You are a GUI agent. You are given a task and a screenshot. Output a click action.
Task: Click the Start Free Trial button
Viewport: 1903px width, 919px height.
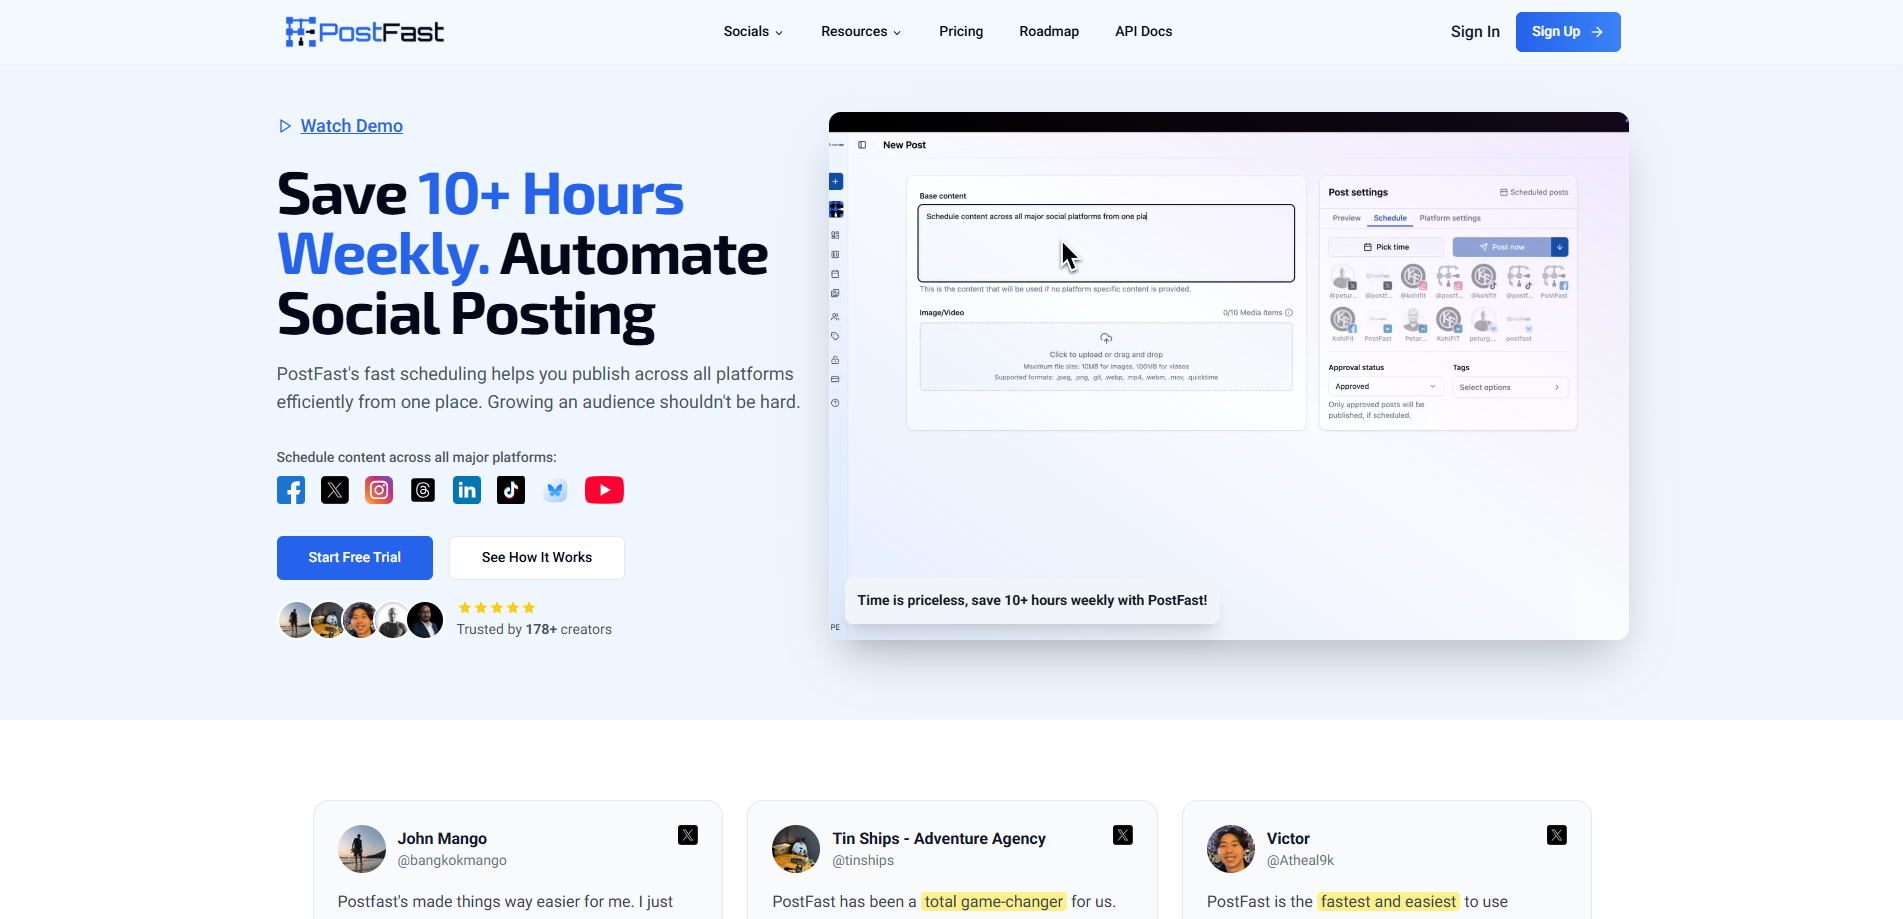(354, 557)
